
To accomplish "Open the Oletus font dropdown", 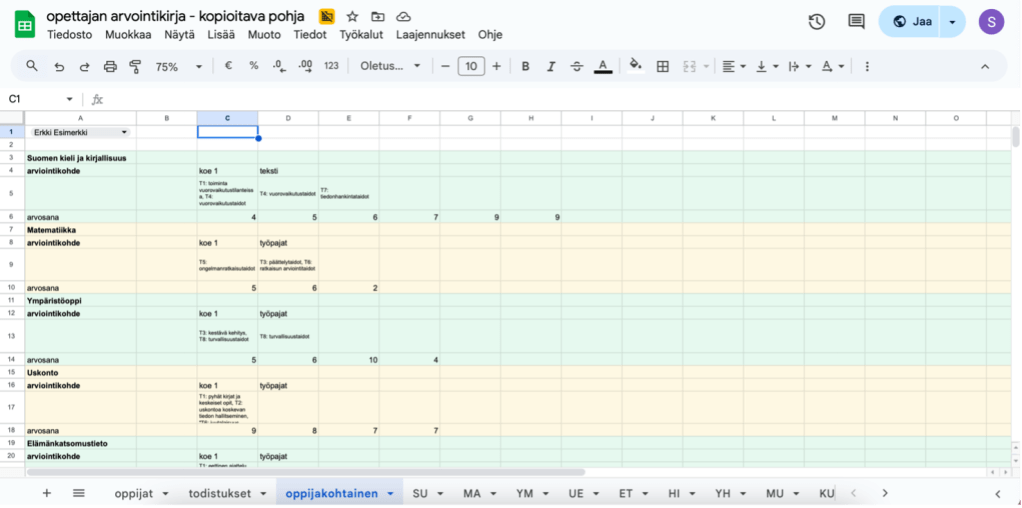I will 390,67.
